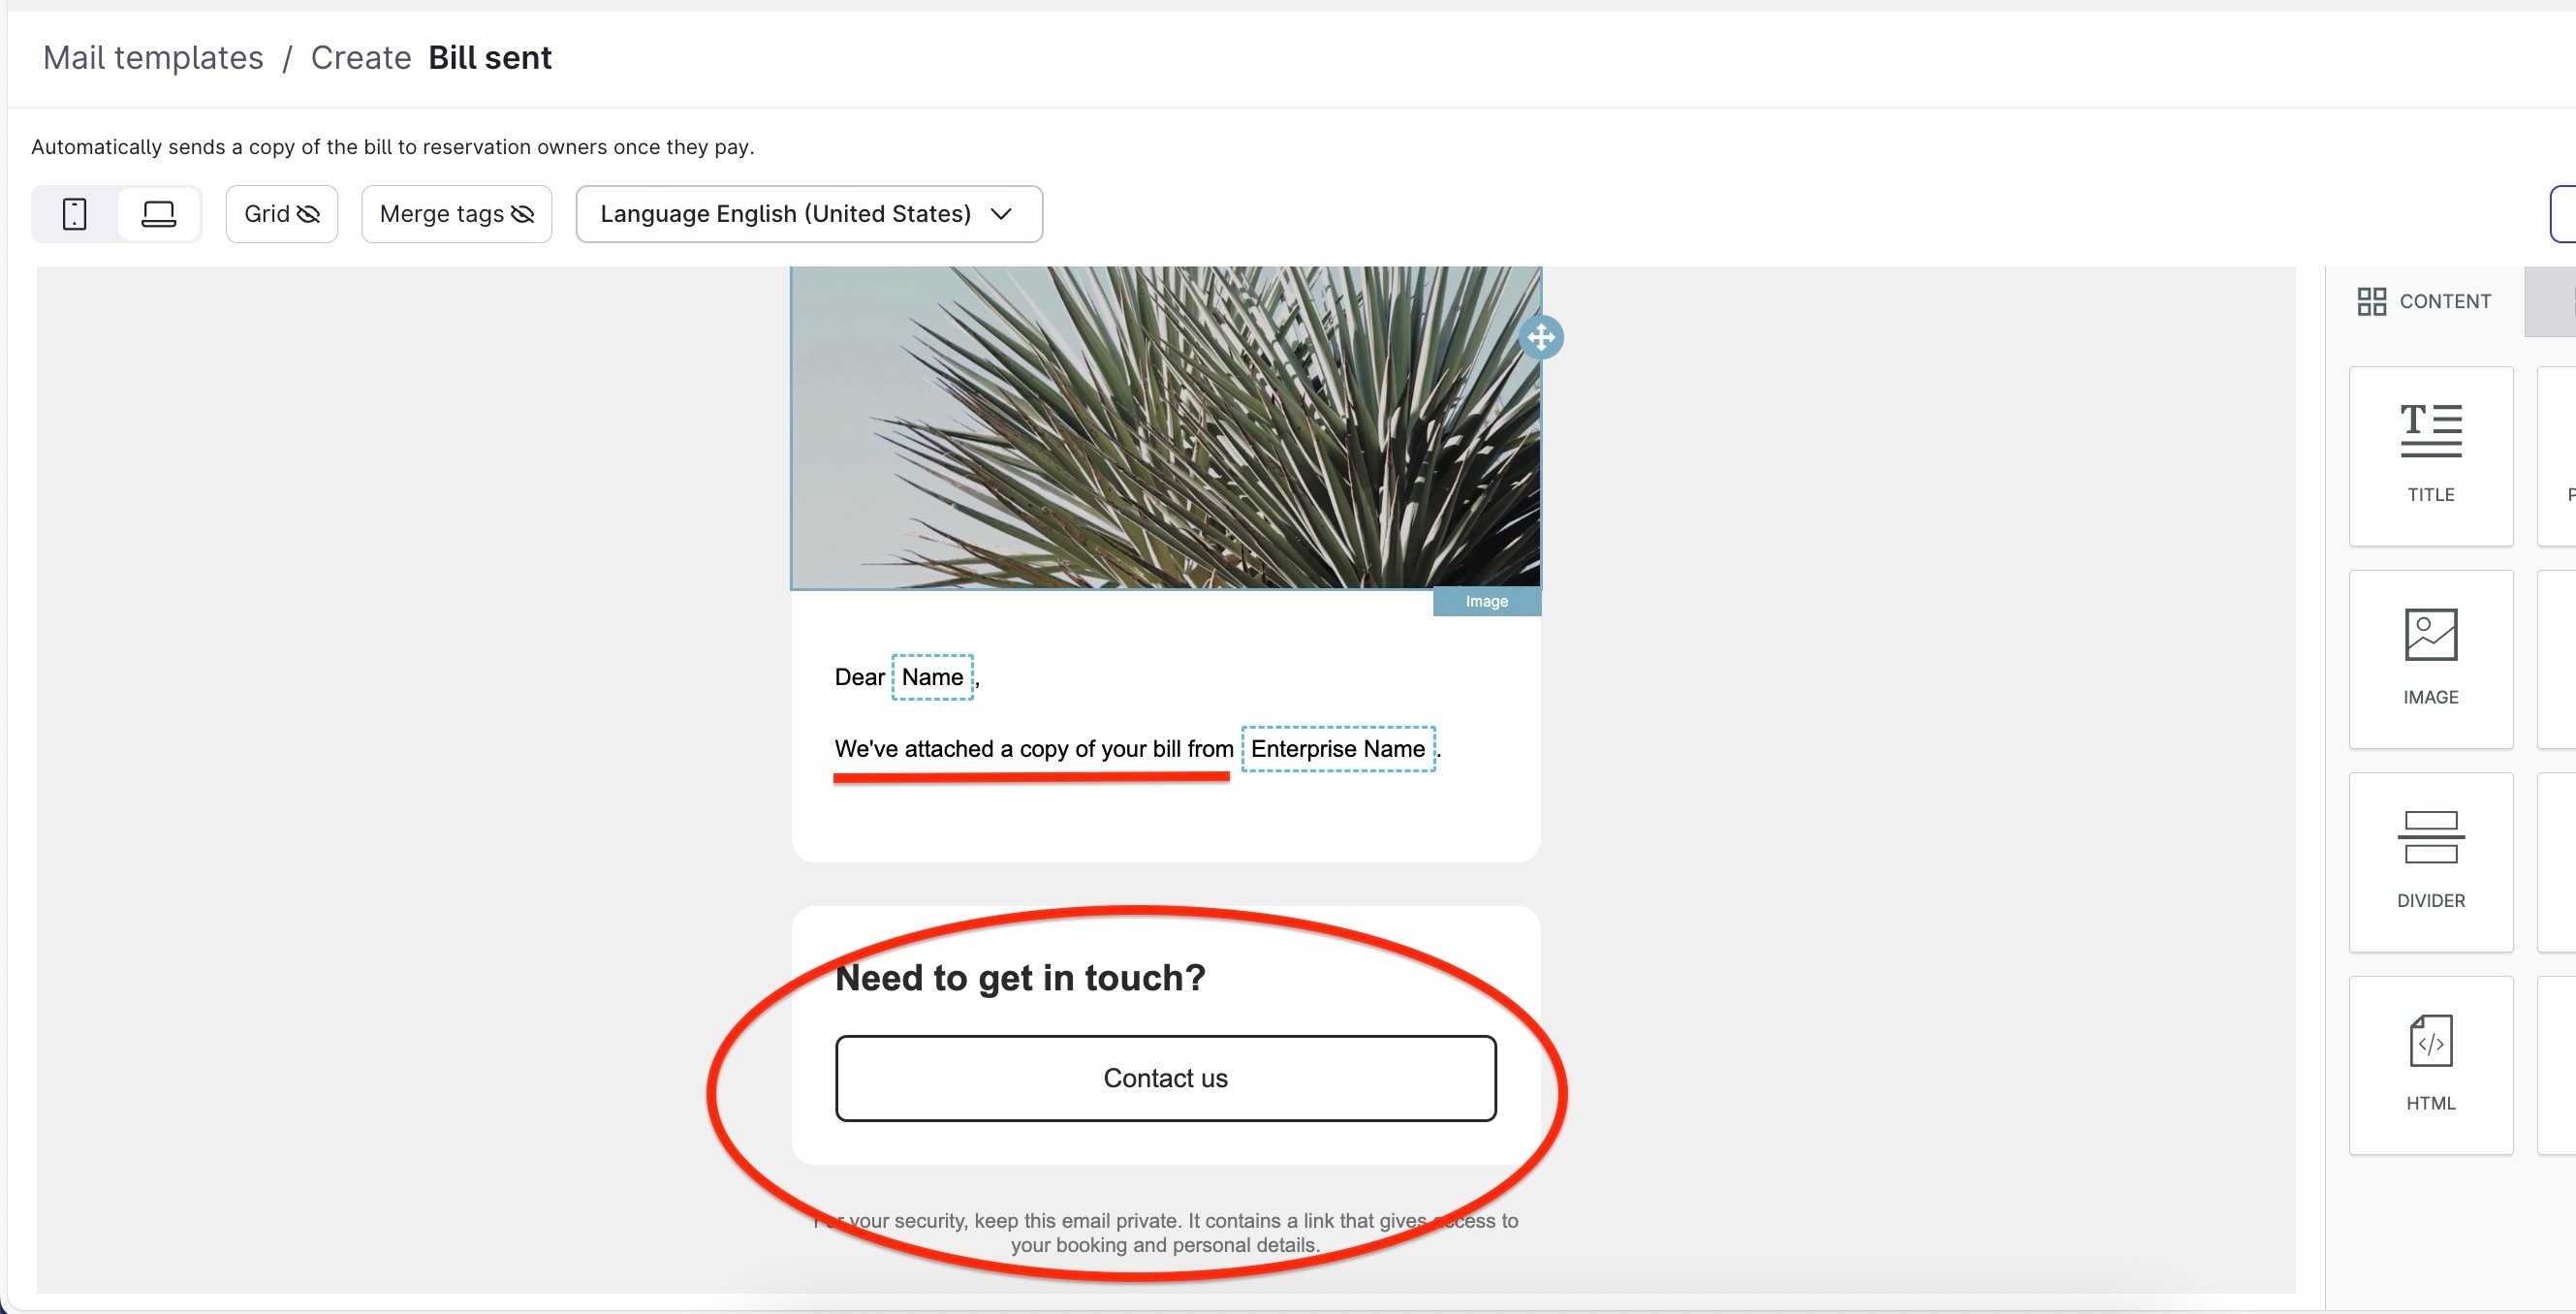2576x1314 pixels.
Task: Click the Image label tag
Action: (1486, 601)
